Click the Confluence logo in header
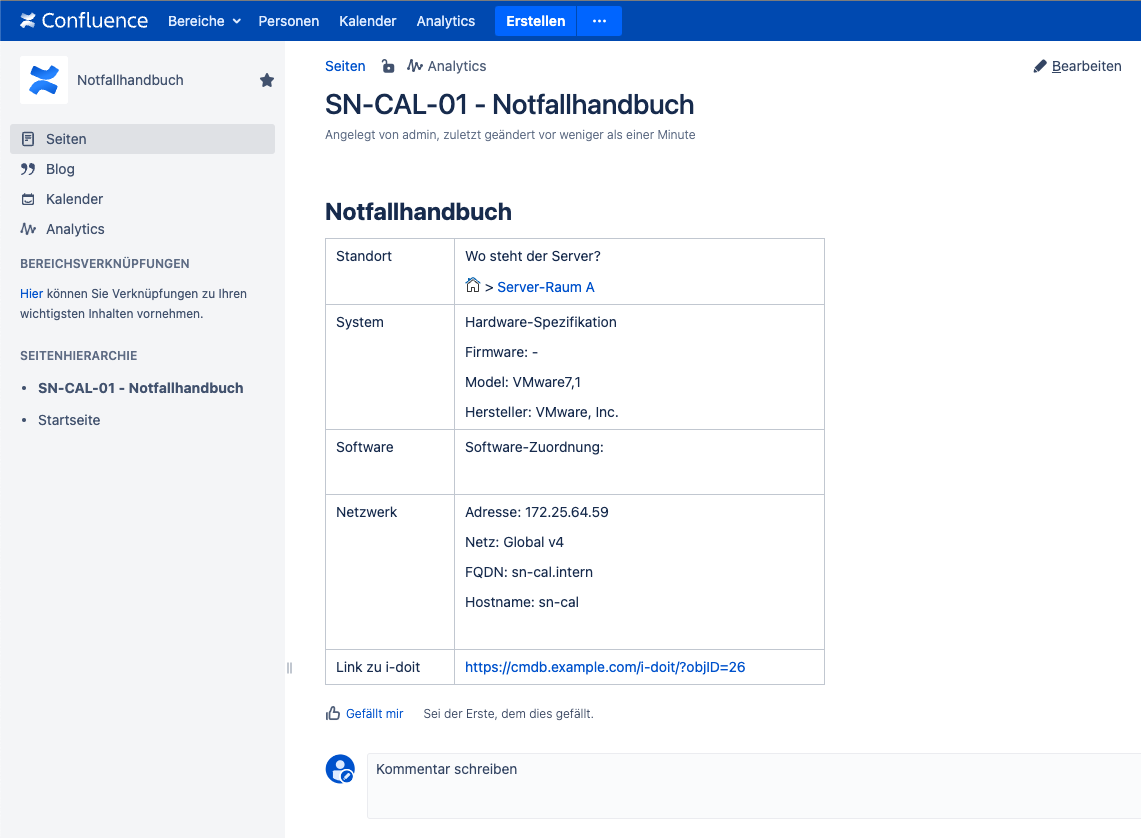 [x=84, y=21]
